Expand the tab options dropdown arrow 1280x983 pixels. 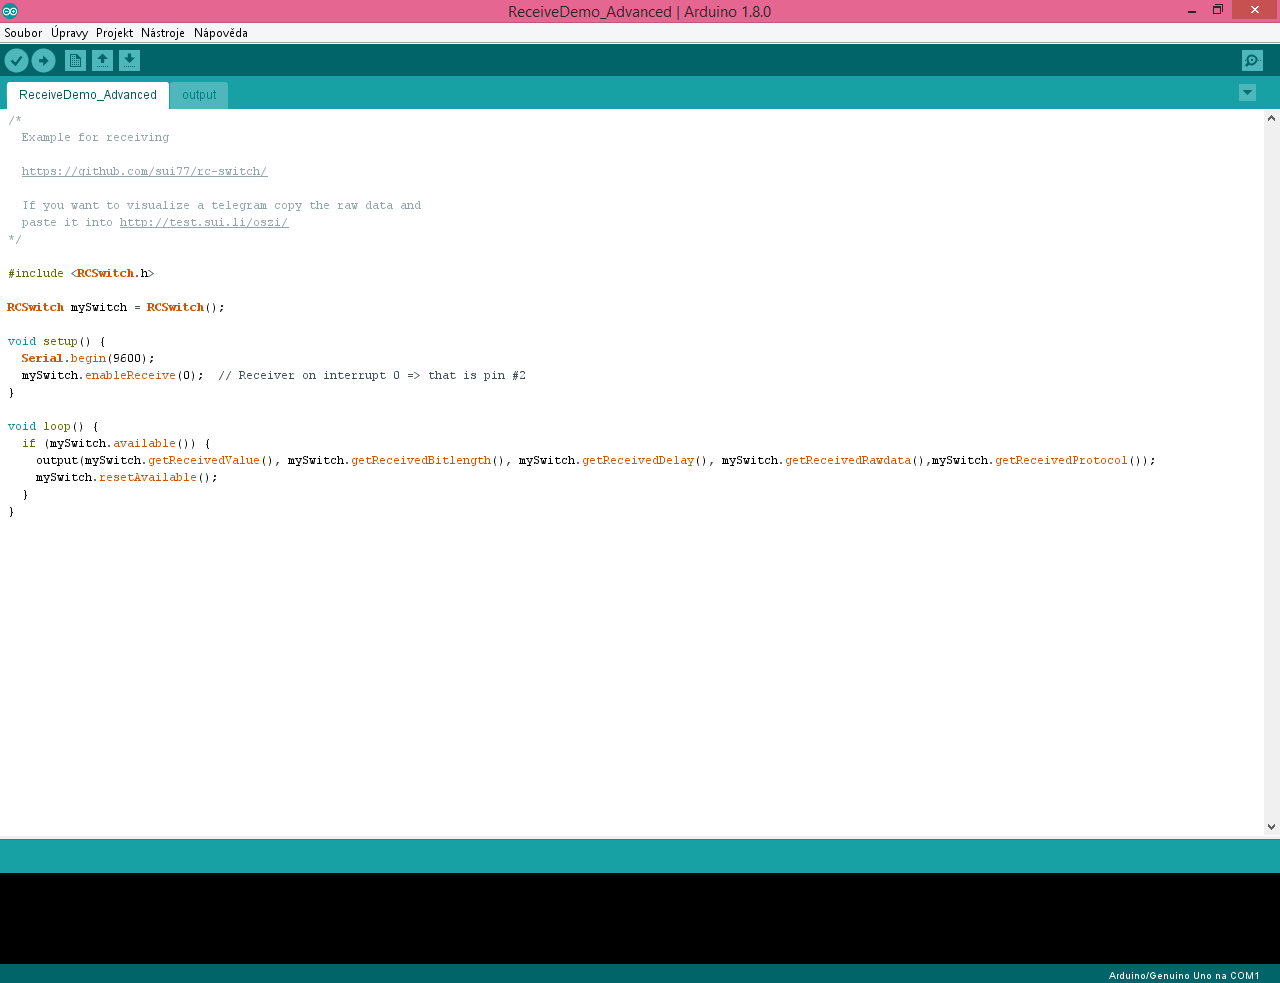coord(1247,93)
